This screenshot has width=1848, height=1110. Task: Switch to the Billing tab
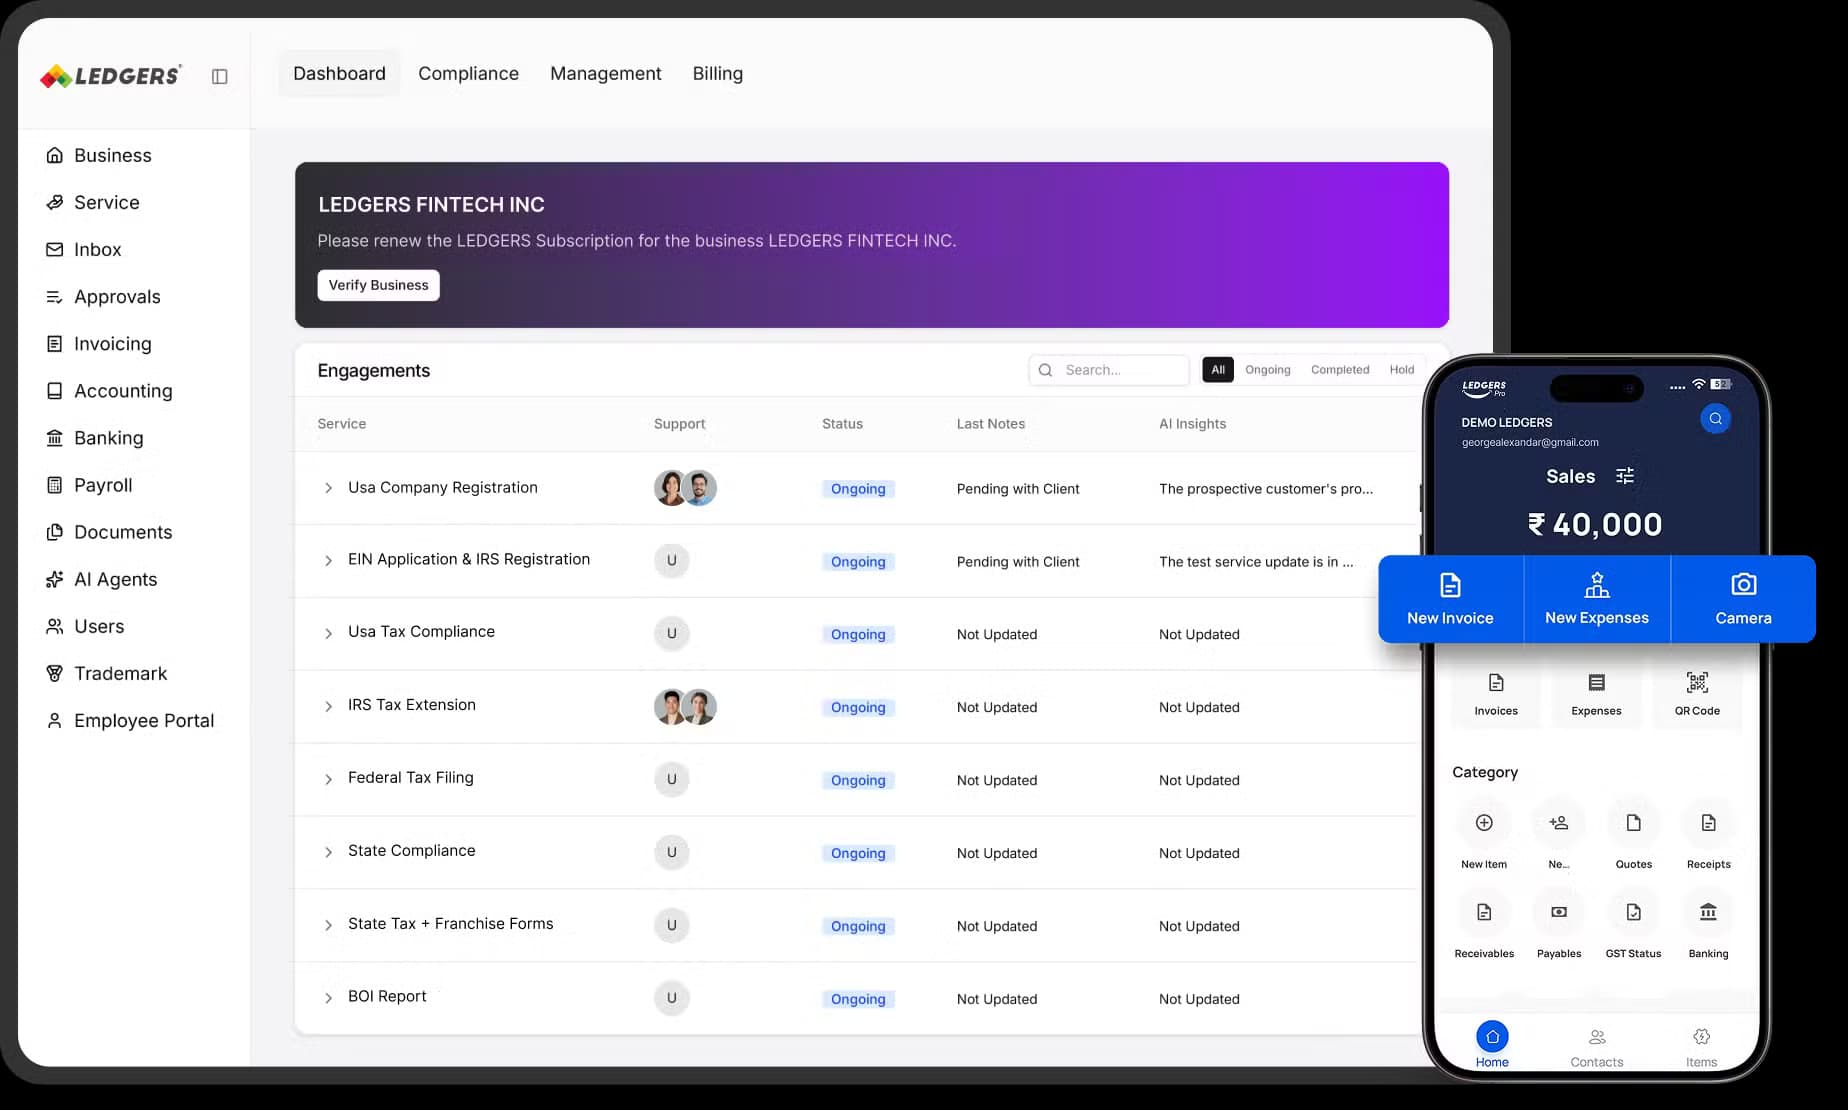[x=718, y=73]
